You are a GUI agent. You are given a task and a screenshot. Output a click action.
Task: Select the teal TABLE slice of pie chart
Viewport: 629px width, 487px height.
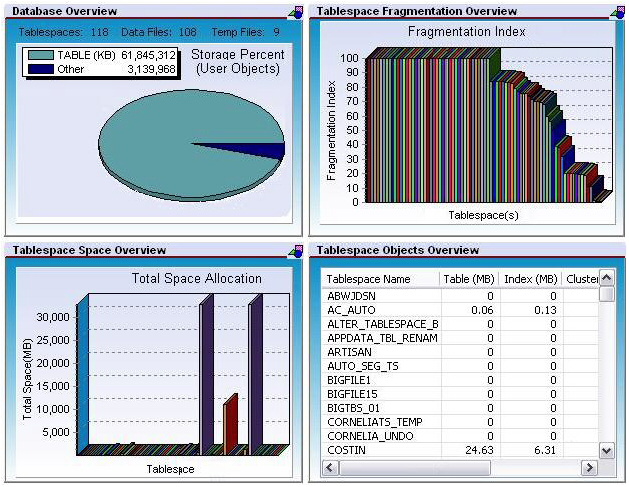pos(168,144)
